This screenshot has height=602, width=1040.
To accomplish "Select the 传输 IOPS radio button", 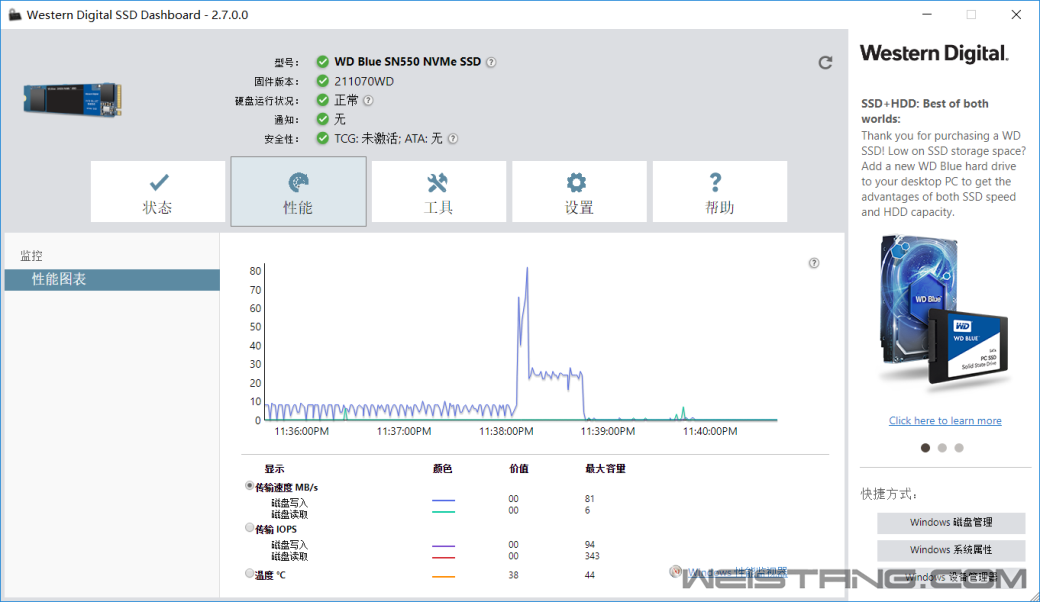I will click(x=250, y=528).
